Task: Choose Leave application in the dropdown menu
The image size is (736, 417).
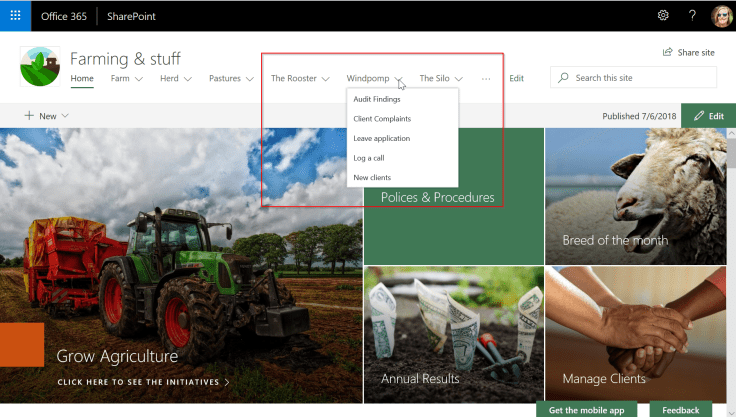Action: [381, 138]
